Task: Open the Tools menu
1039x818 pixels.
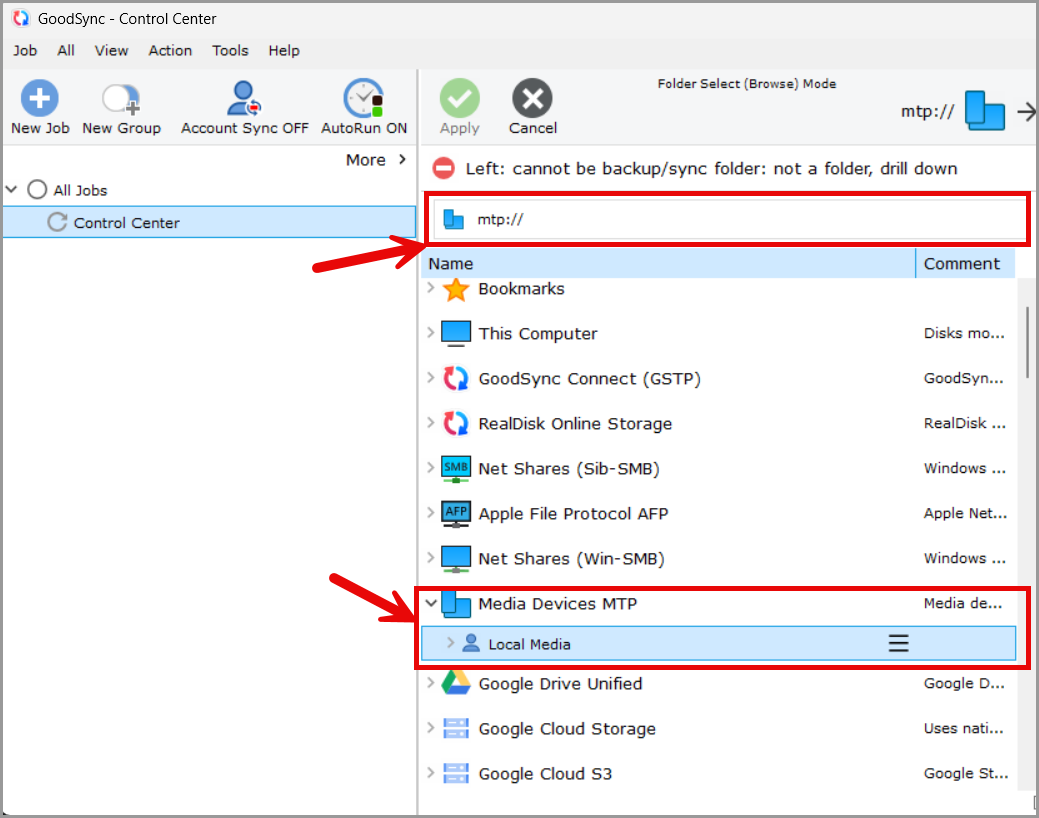Action: [x=230, y=50]
